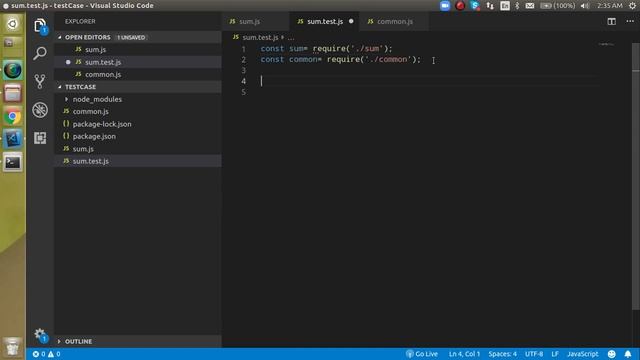This screenshot has height=360, width=640.
Task: Select JavaScript language mode
Action: (582, 354)
